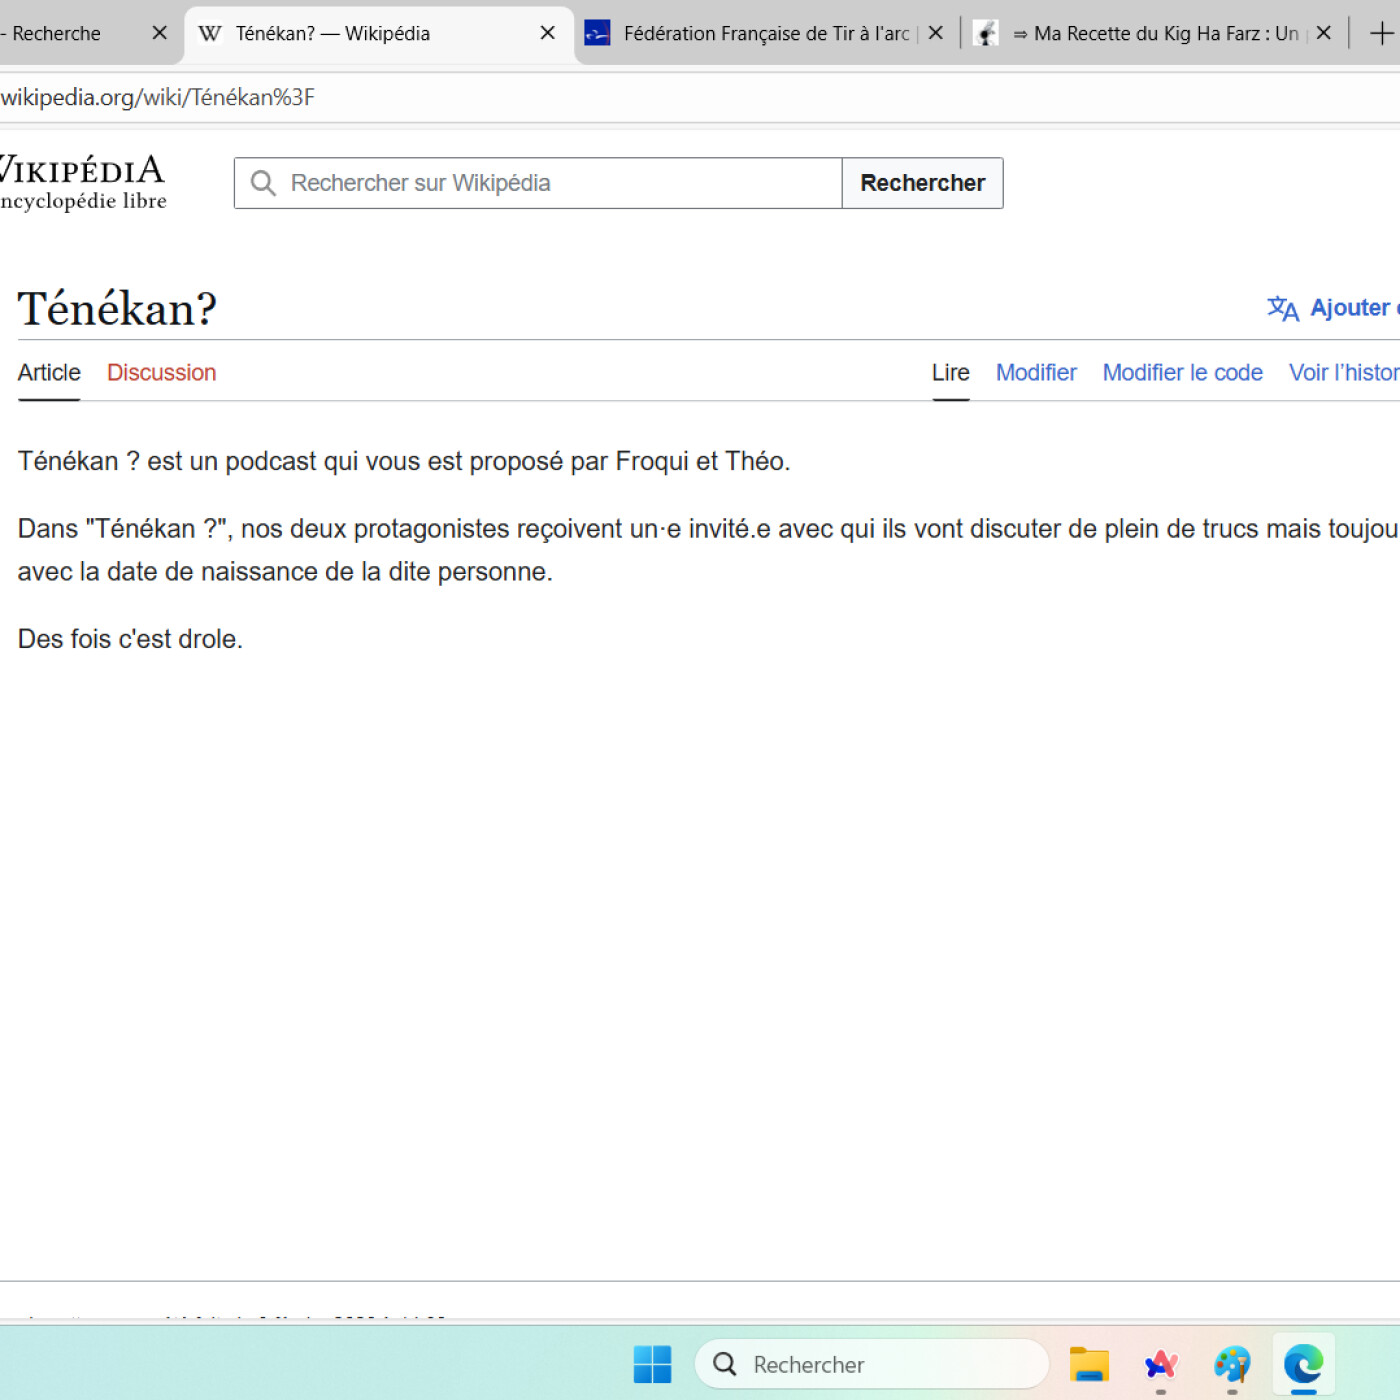Switch to the Discussion tab
Image resolution: width=1400 pixels, height=1400 pixels.
(161, 372)
